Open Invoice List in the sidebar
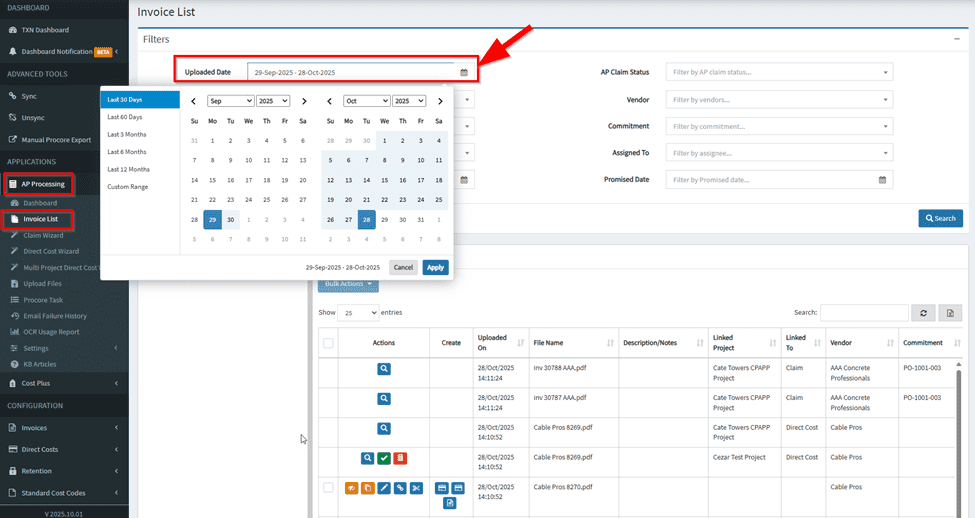 point(40,219)
